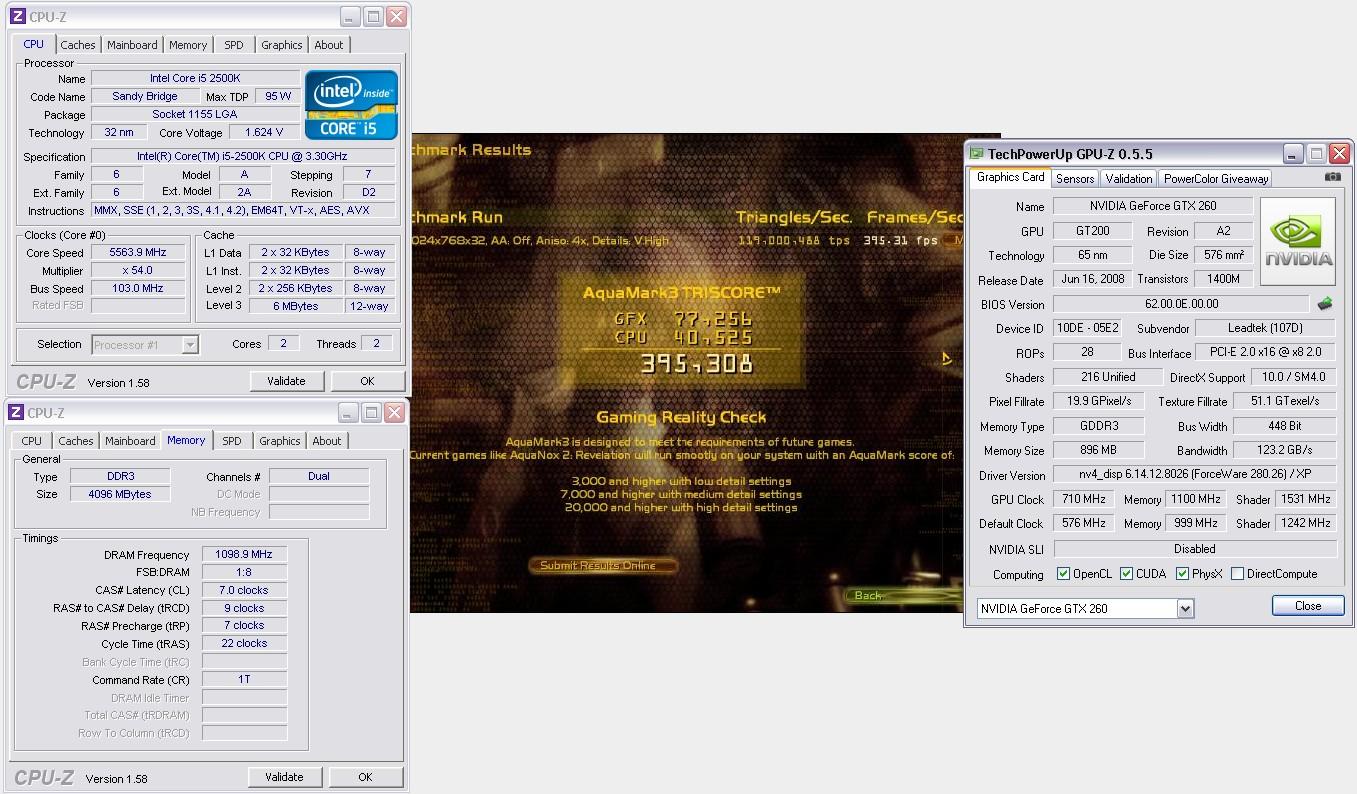Image resolution: width=1357 pixels, height=794 pixels.
Task: Open the Memory tab in top CPU-Z
Action: click(188, 45)
